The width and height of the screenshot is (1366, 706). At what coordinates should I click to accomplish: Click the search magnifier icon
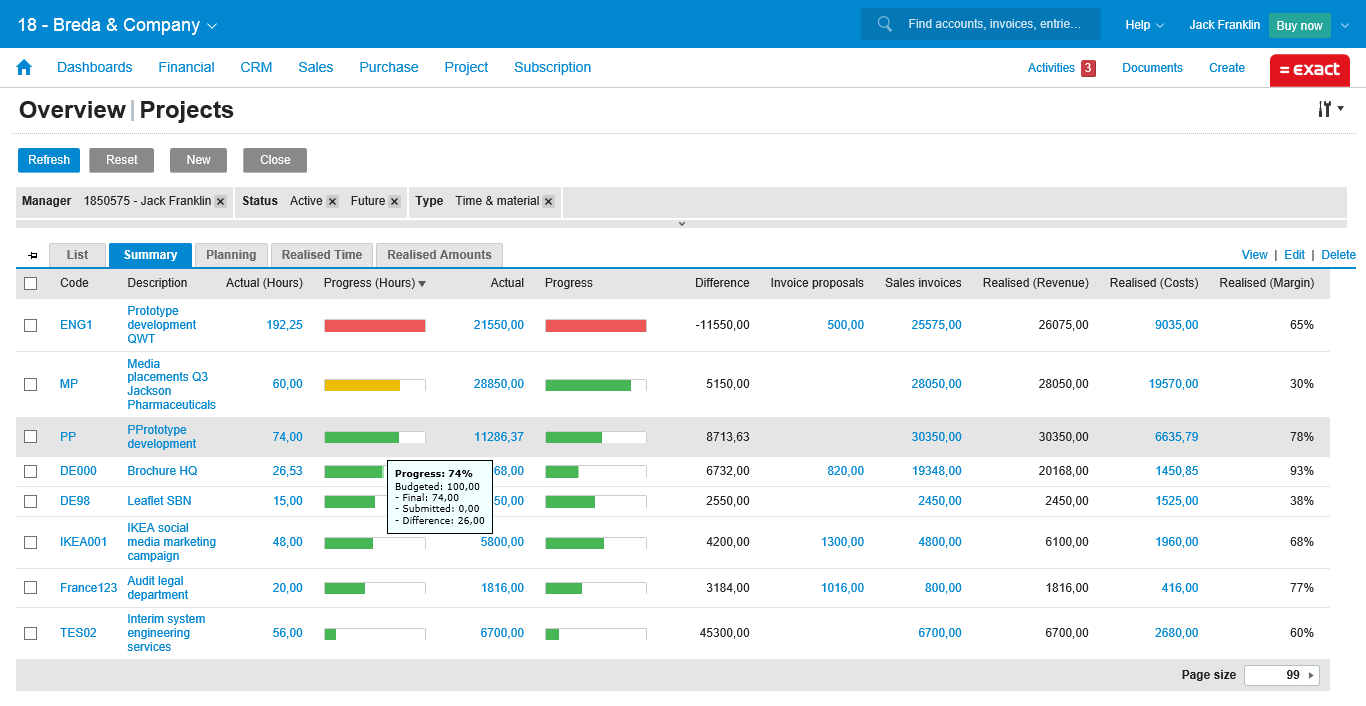(884, 24)
